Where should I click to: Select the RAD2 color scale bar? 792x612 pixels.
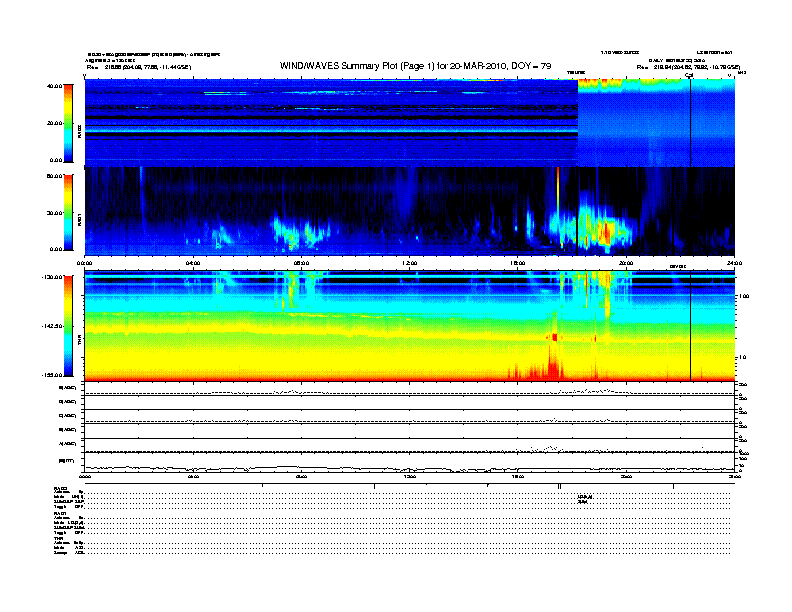[x=68, y=123]
